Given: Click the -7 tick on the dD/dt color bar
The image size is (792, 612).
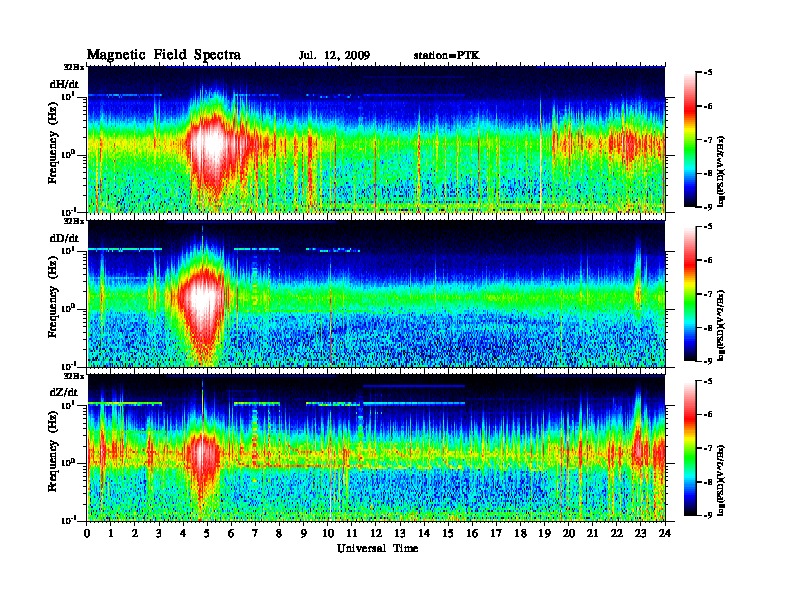Looking at the screenshot, I should point(708,294).
